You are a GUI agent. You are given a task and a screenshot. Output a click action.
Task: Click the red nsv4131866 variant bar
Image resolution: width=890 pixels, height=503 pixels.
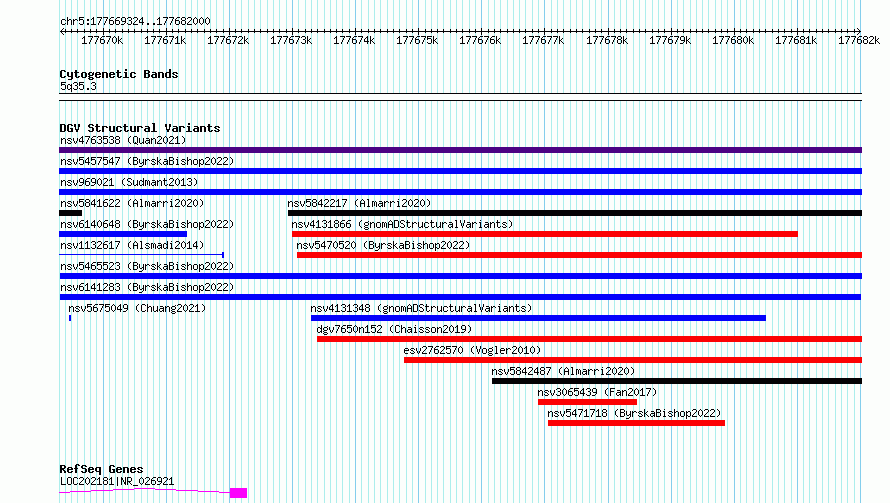coord(545,234)
